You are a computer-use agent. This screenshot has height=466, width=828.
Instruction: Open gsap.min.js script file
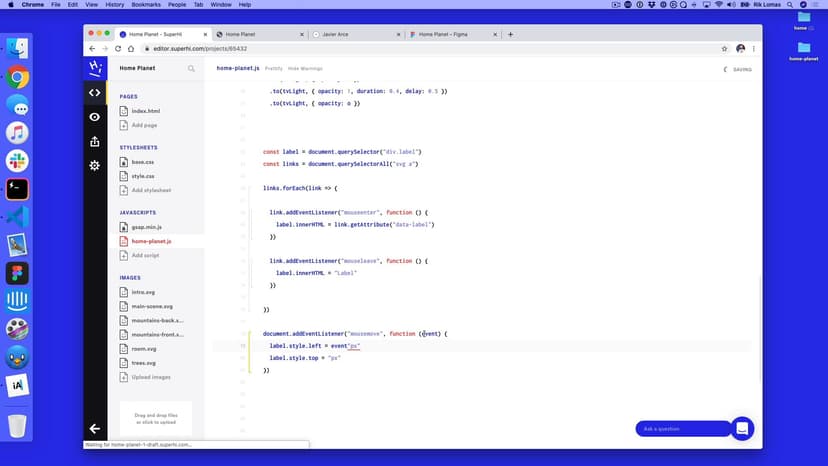pyautogui.click(x=146, y=227)
